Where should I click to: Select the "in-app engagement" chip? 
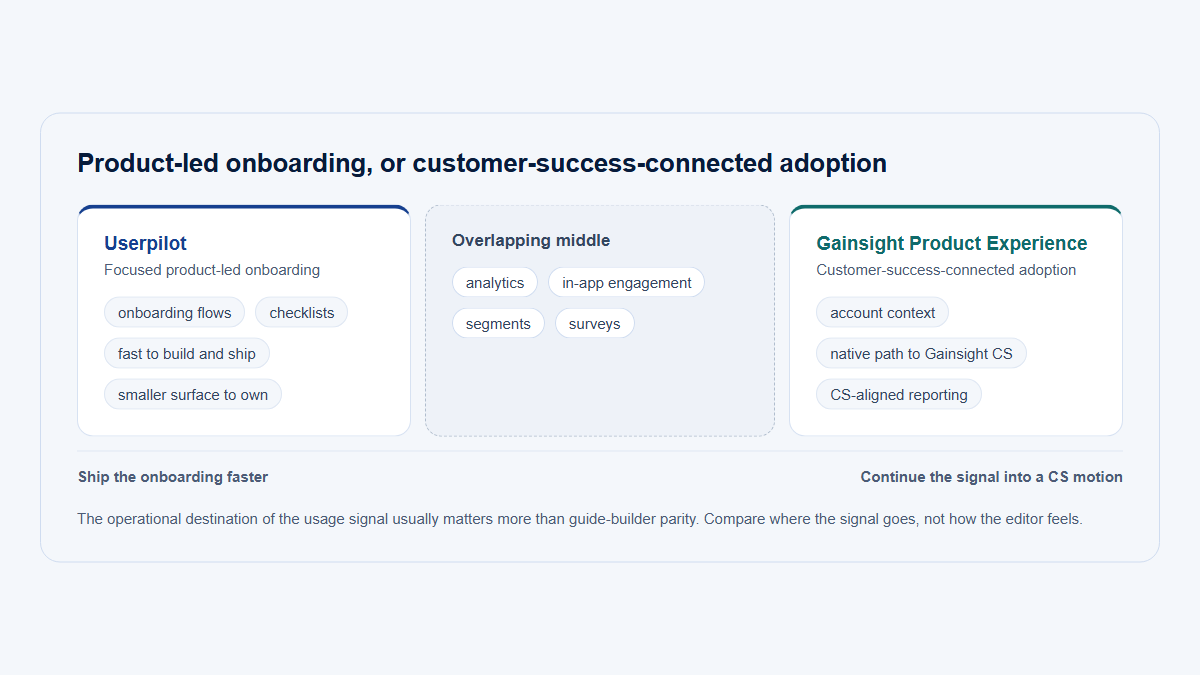627,283
